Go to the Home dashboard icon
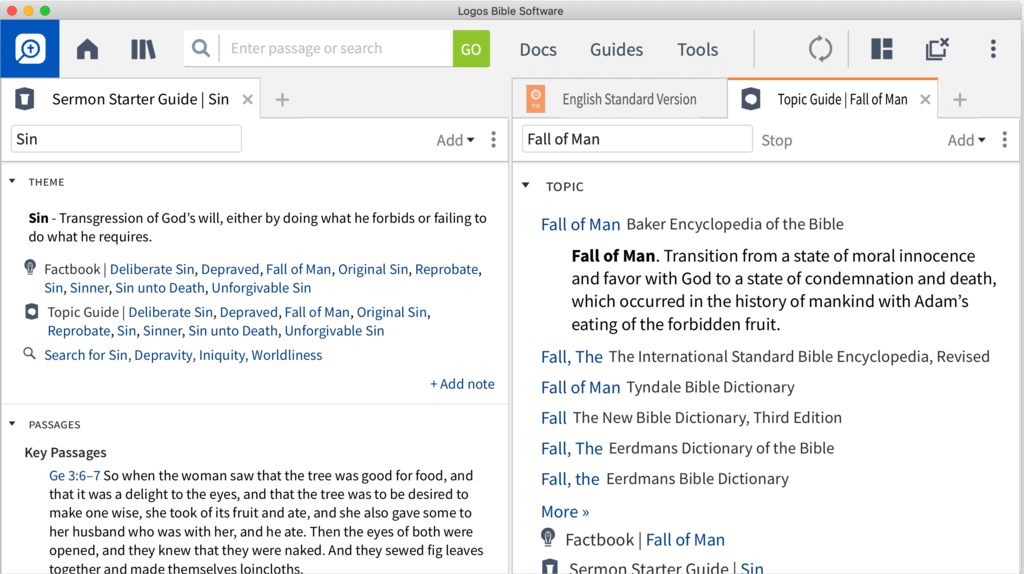The height and width of the screenshot is (574, 1024). point(88,49)
